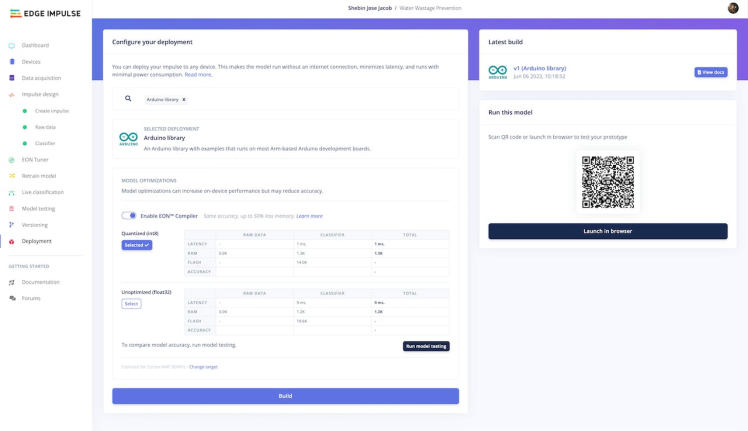
Task: Click the Edge Impulse logo
Action: [45, 13]
